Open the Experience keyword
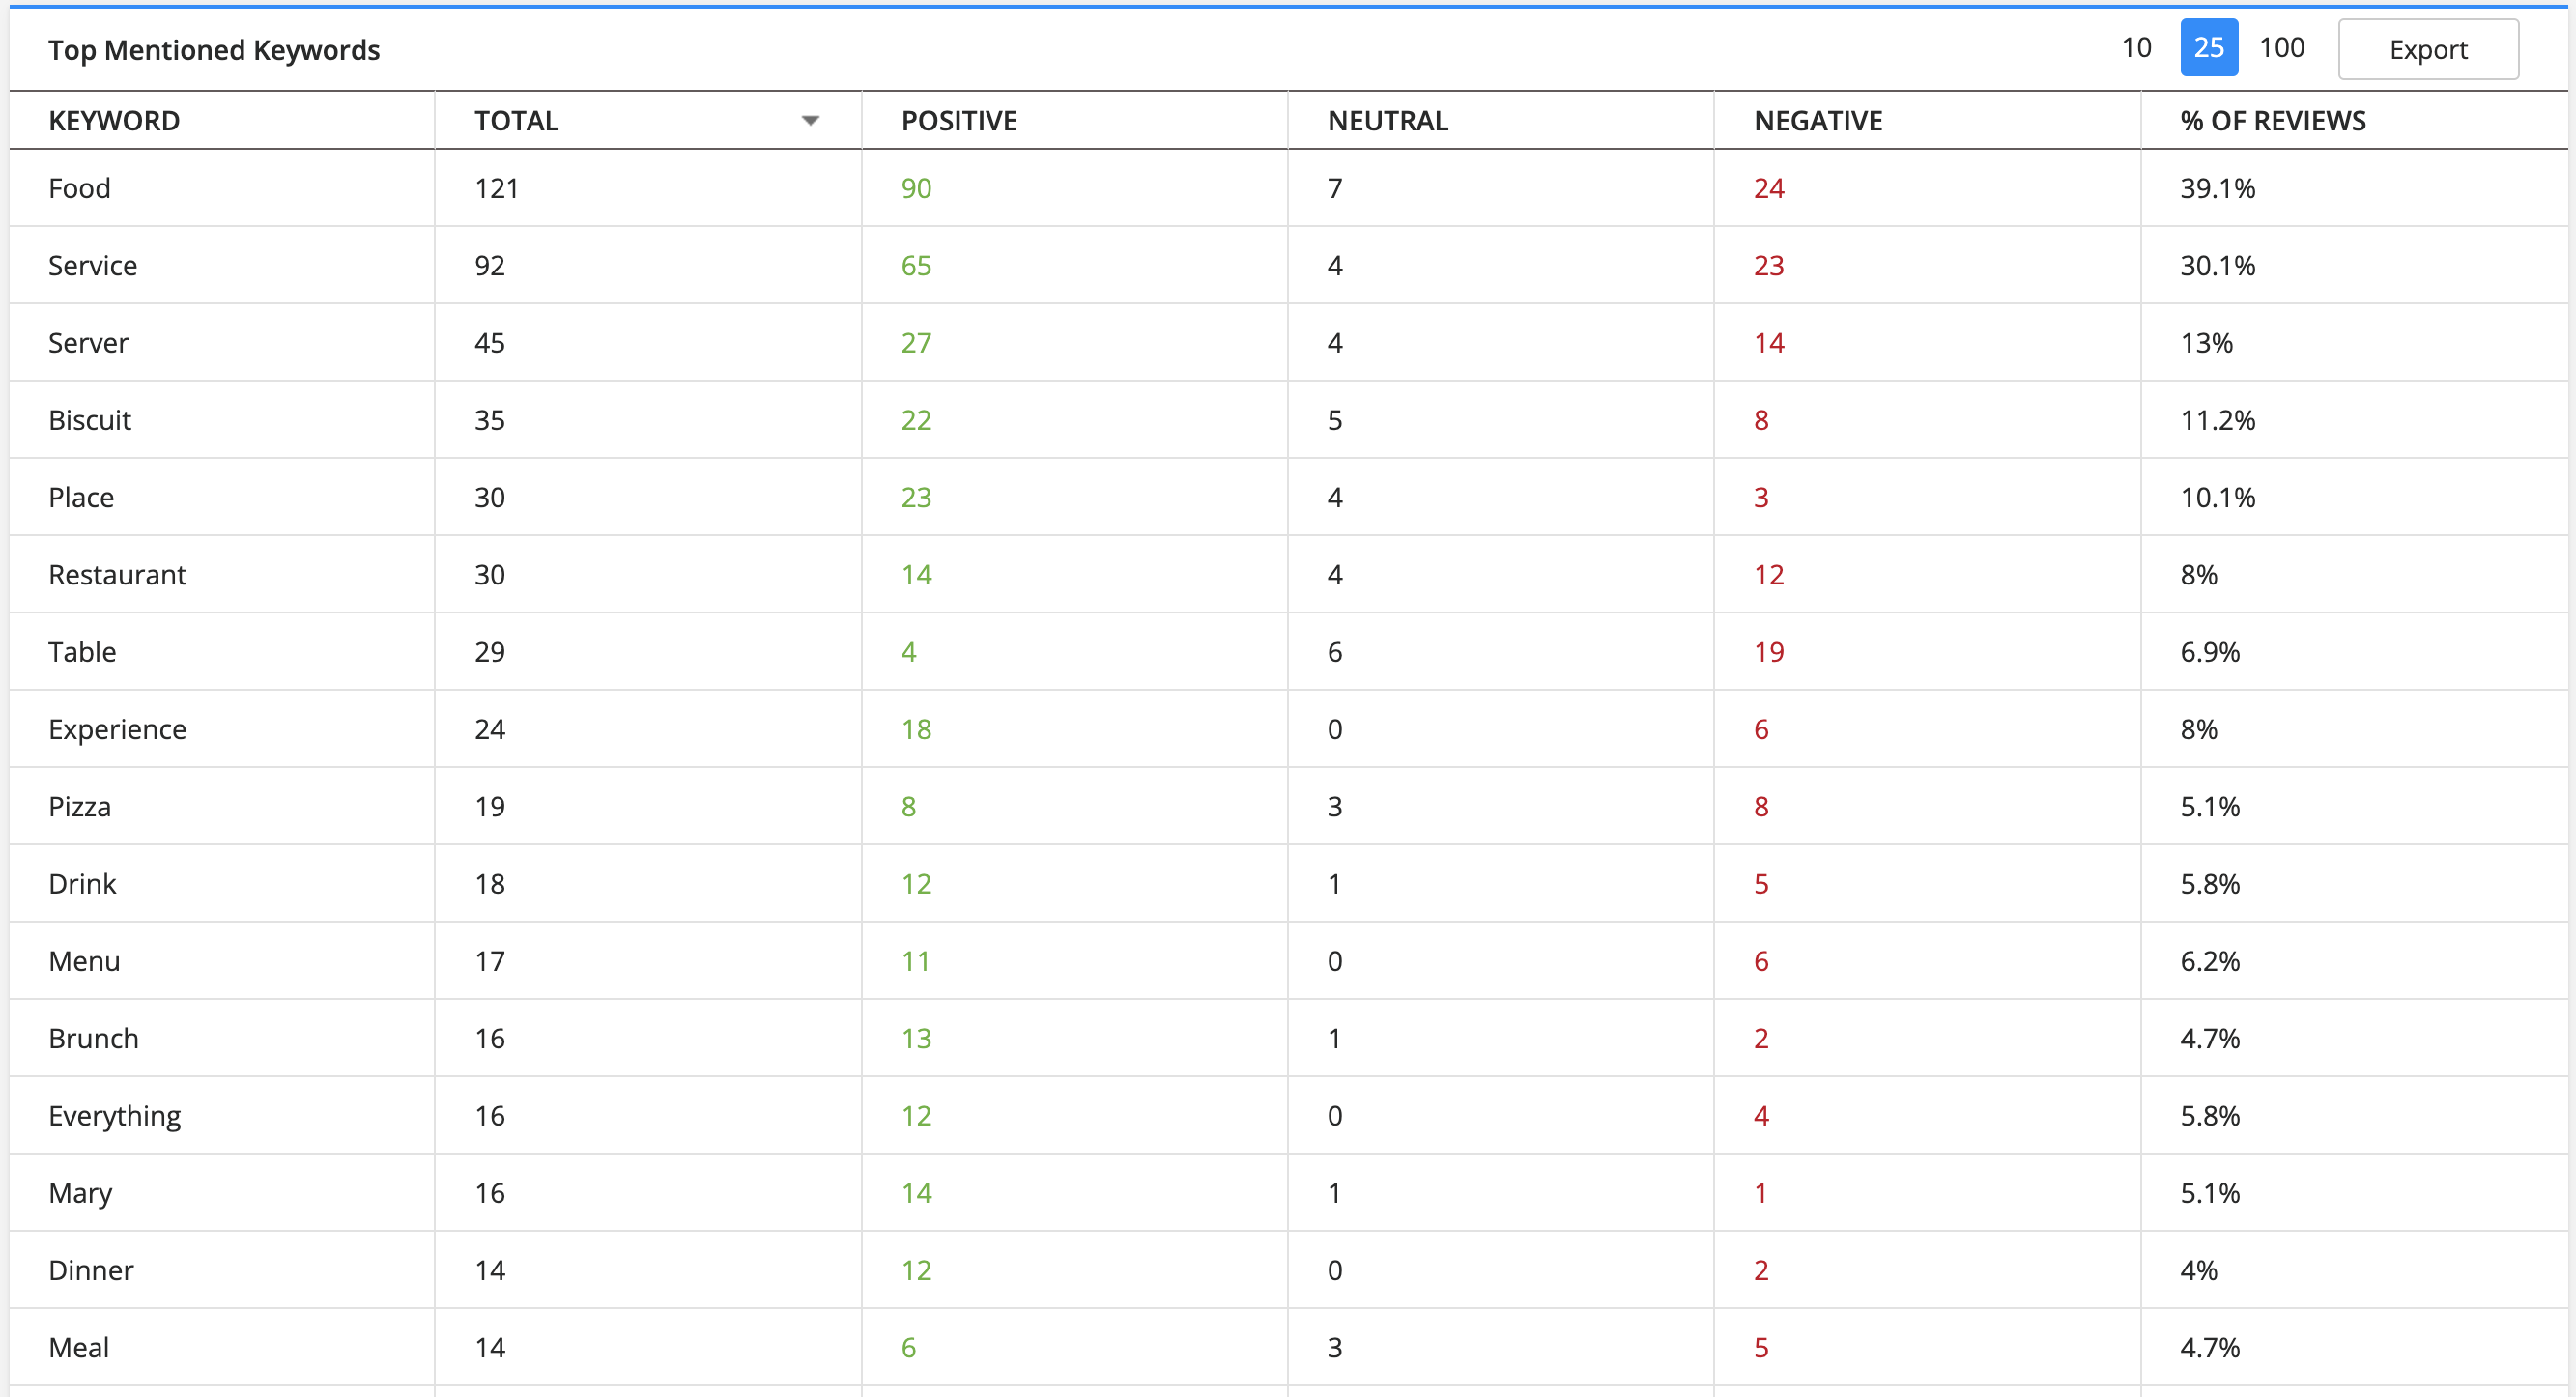Viewport: 2576px width, 1397px height. [117, 730]
